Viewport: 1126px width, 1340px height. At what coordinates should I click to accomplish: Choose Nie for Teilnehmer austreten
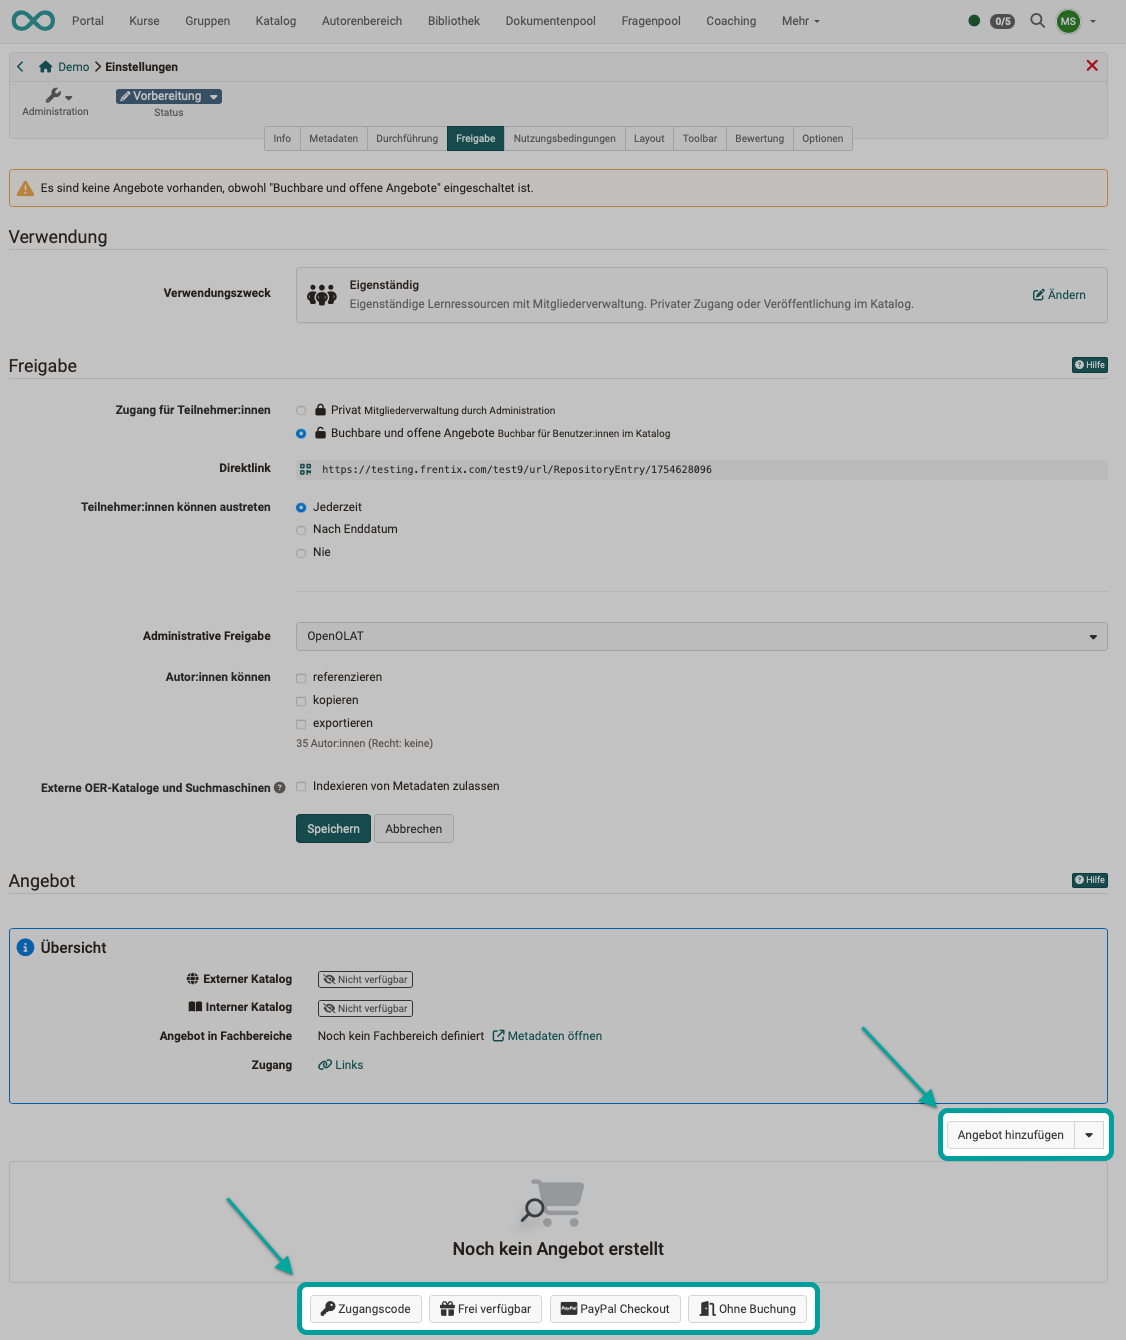tap(301, 552)
